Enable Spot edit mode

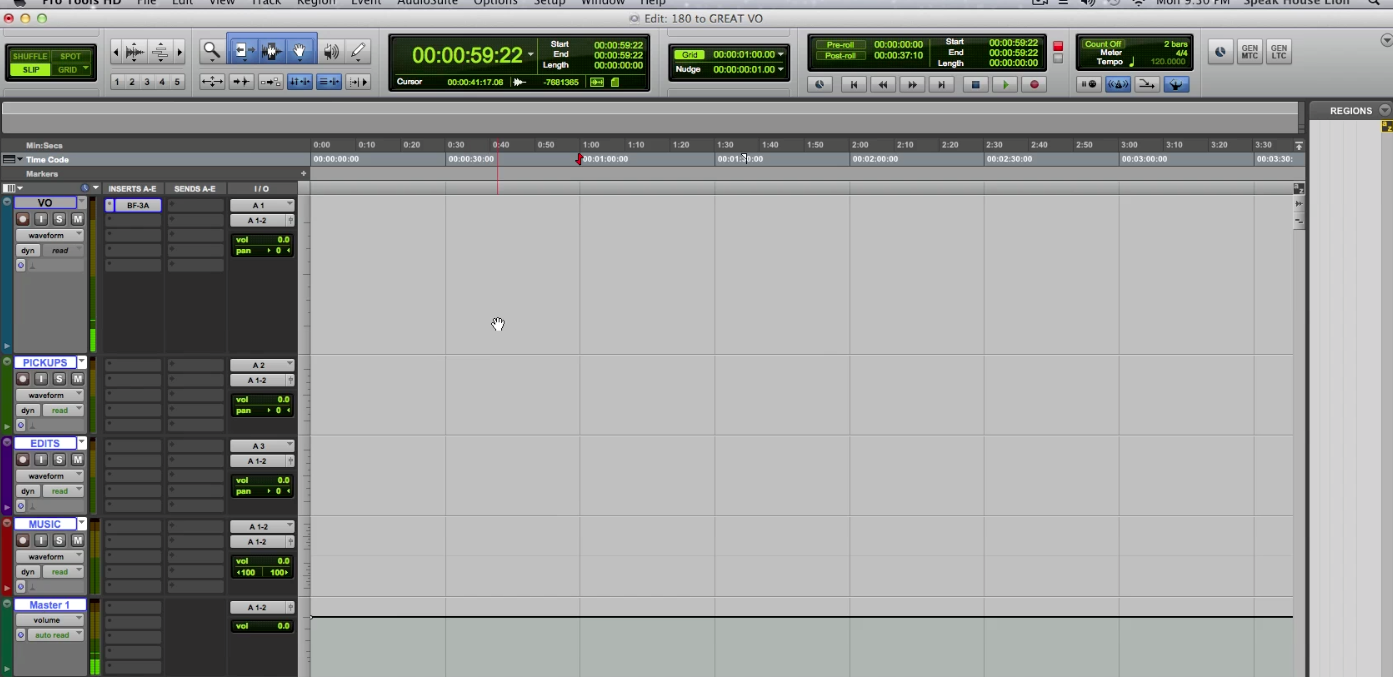[70, 56]
